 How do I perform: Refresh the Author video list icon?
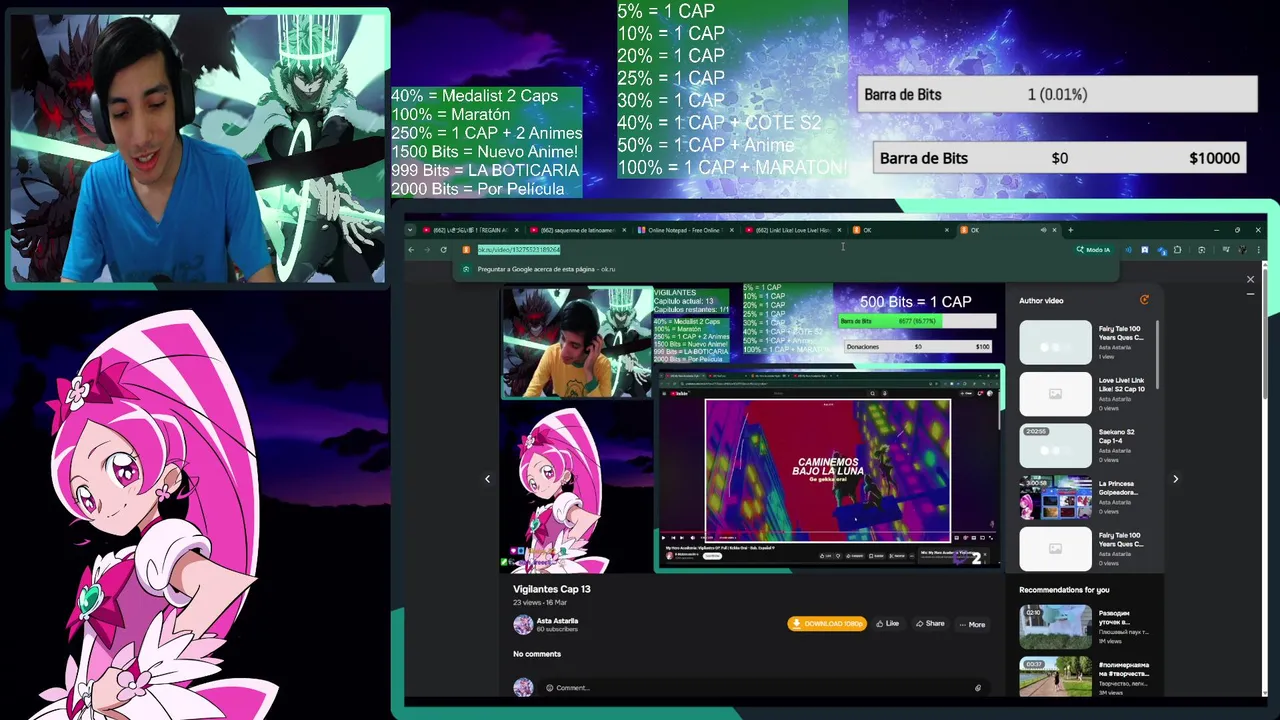click(1144, 300)
